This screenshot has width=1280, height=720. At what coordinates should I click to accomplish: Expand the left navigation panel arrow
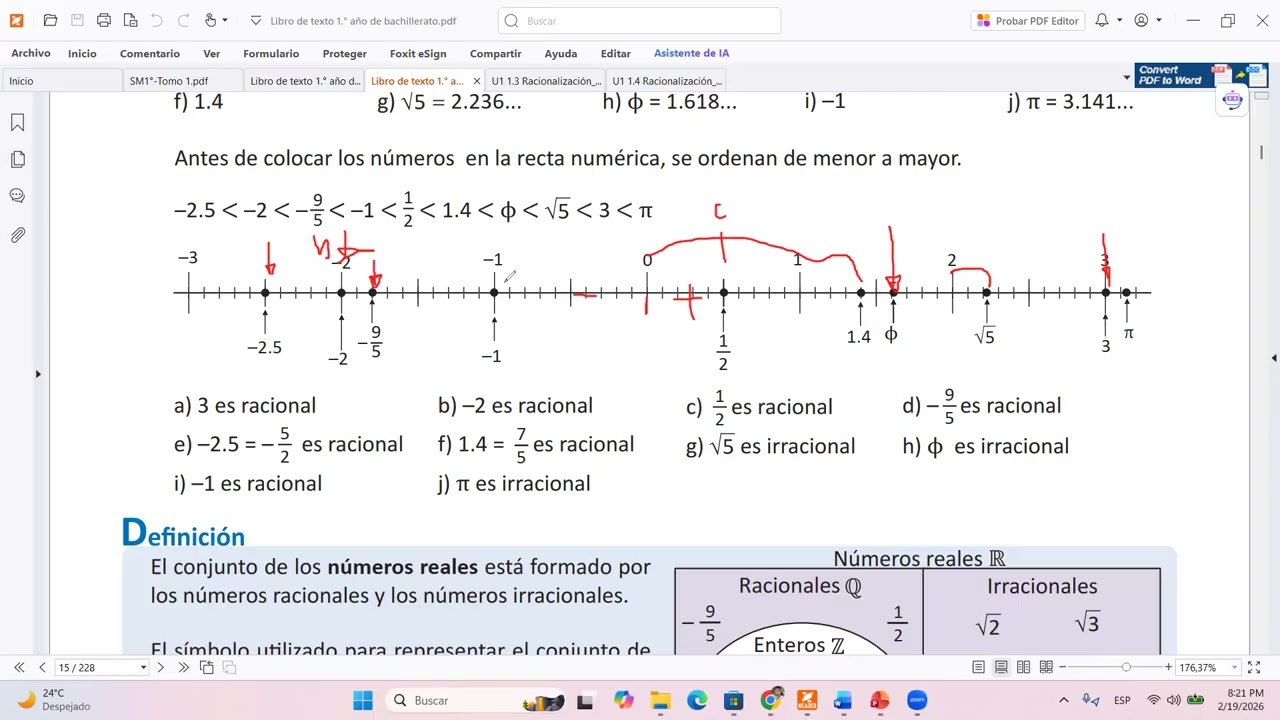coord(38,374)
